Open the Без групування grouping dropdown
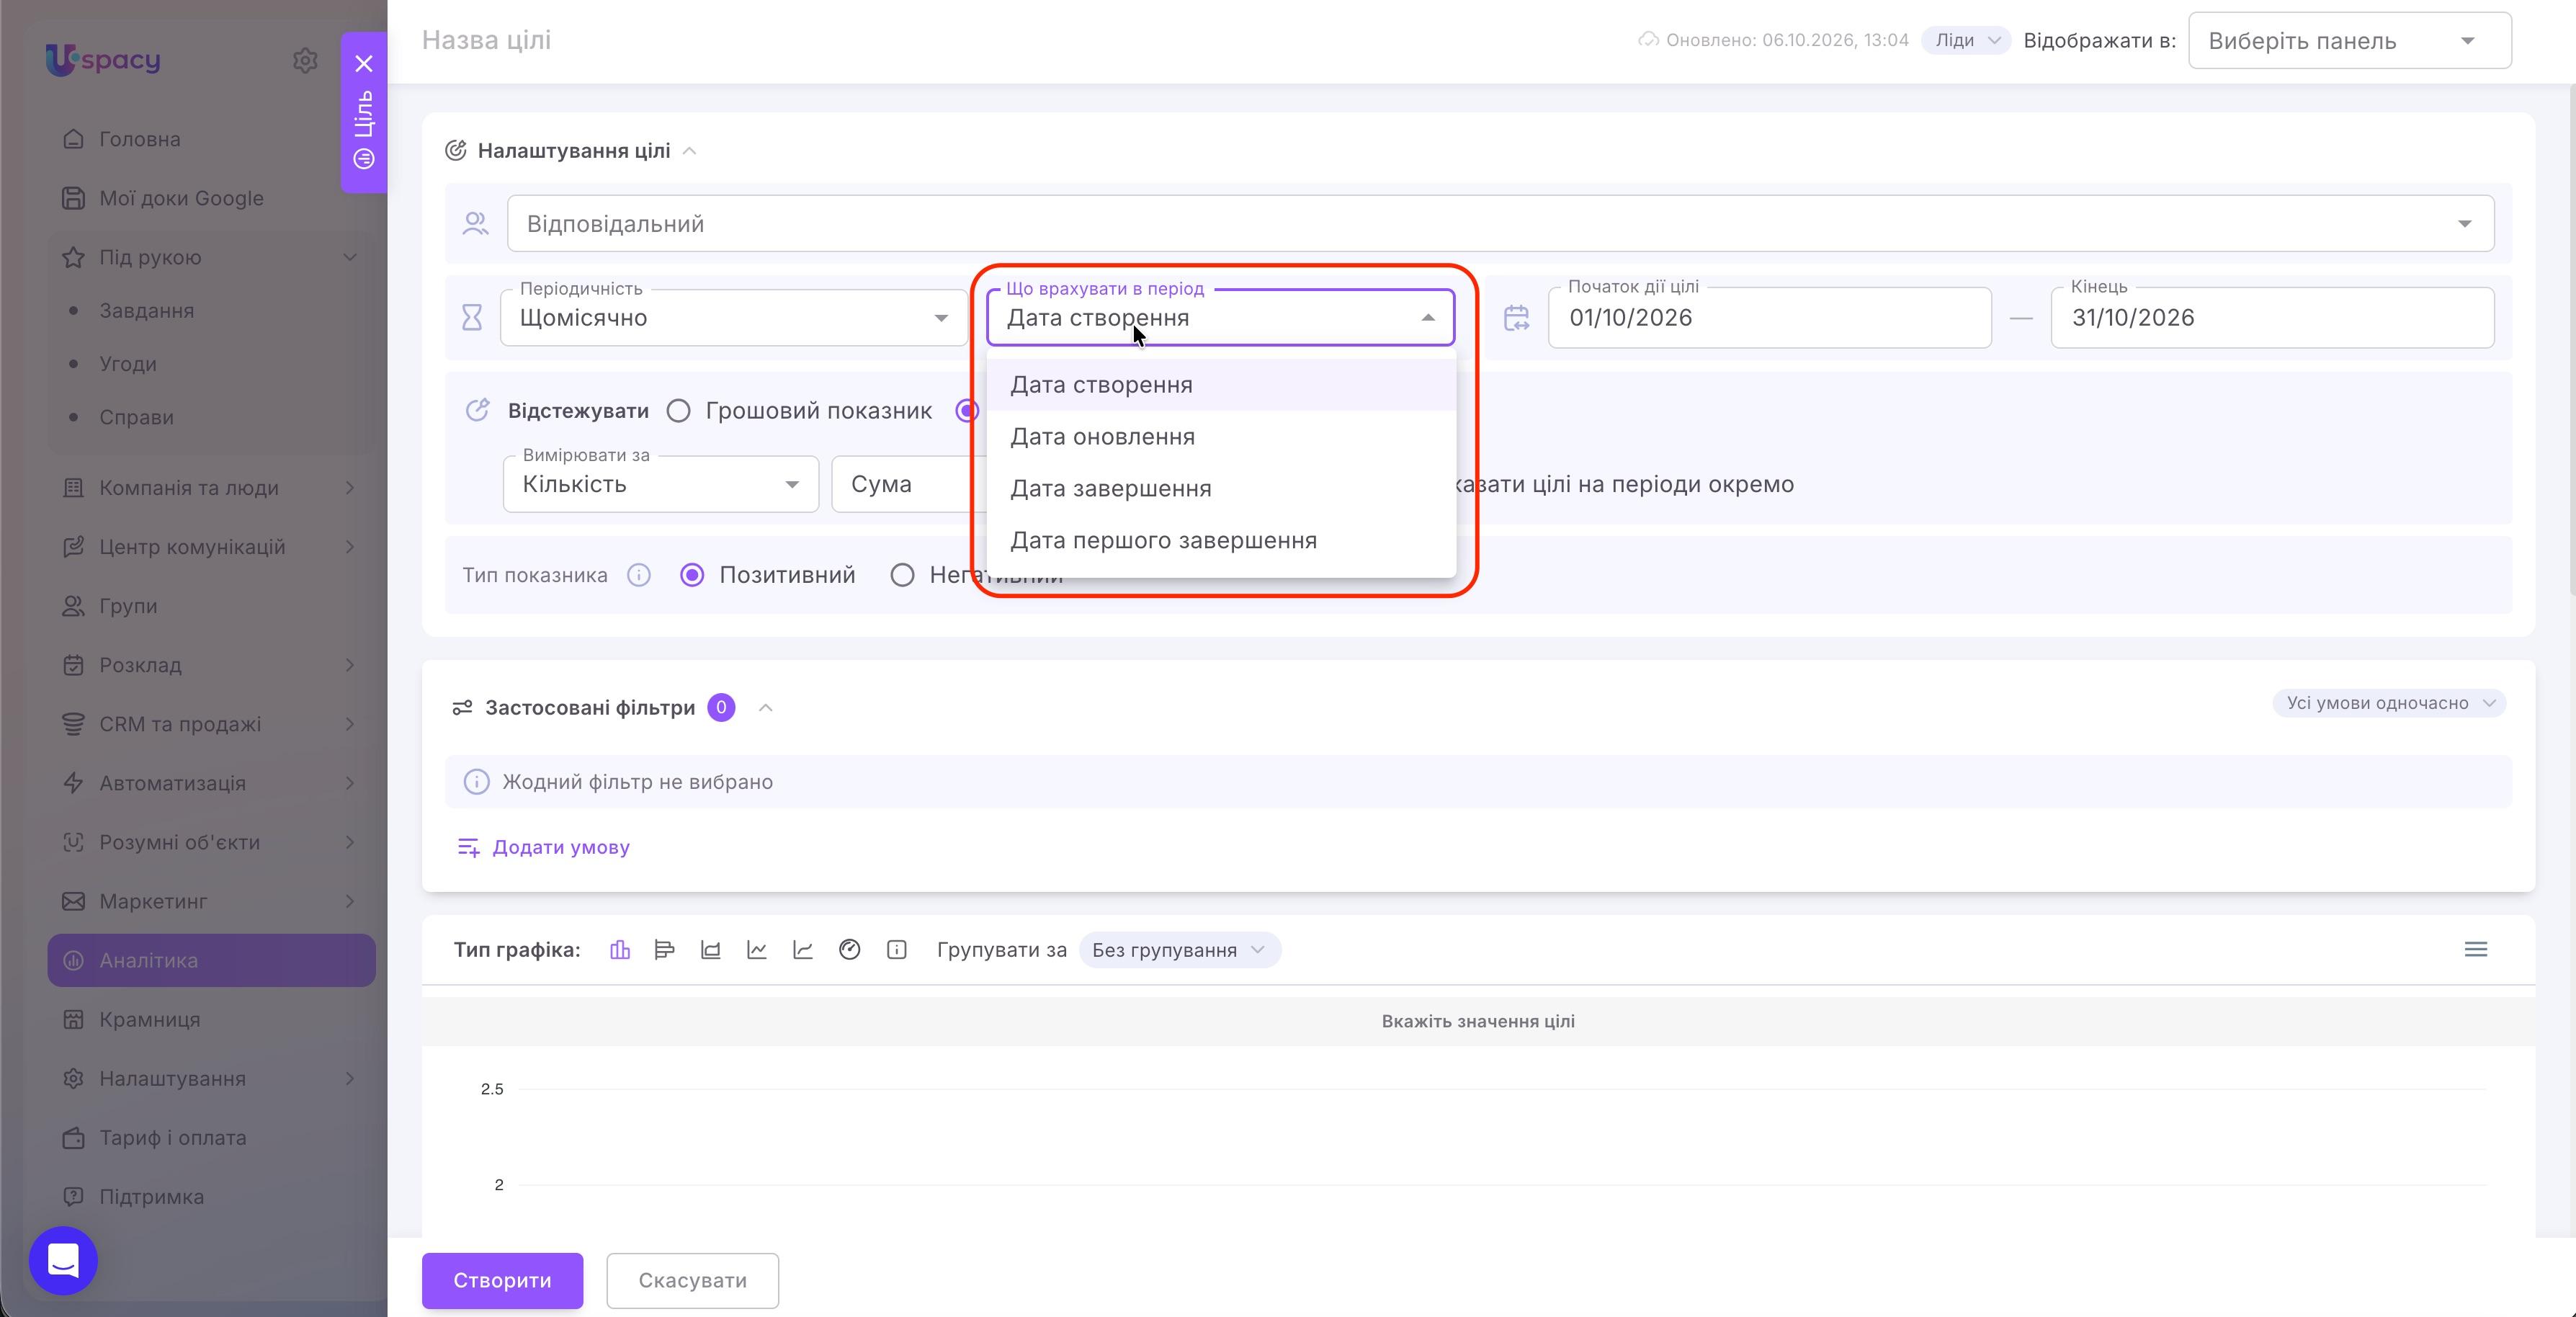 pos(1180,950)
